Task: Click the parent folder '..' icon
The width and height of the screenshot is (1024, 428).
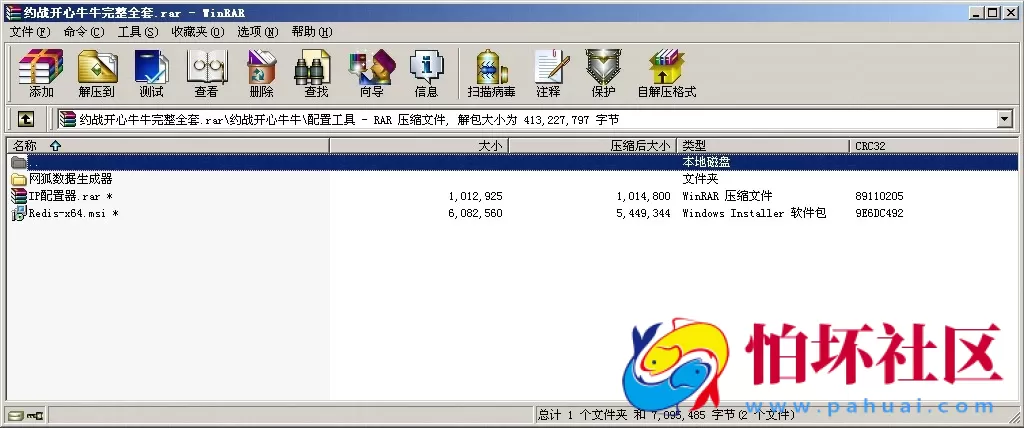Action: tap(19, 162)
